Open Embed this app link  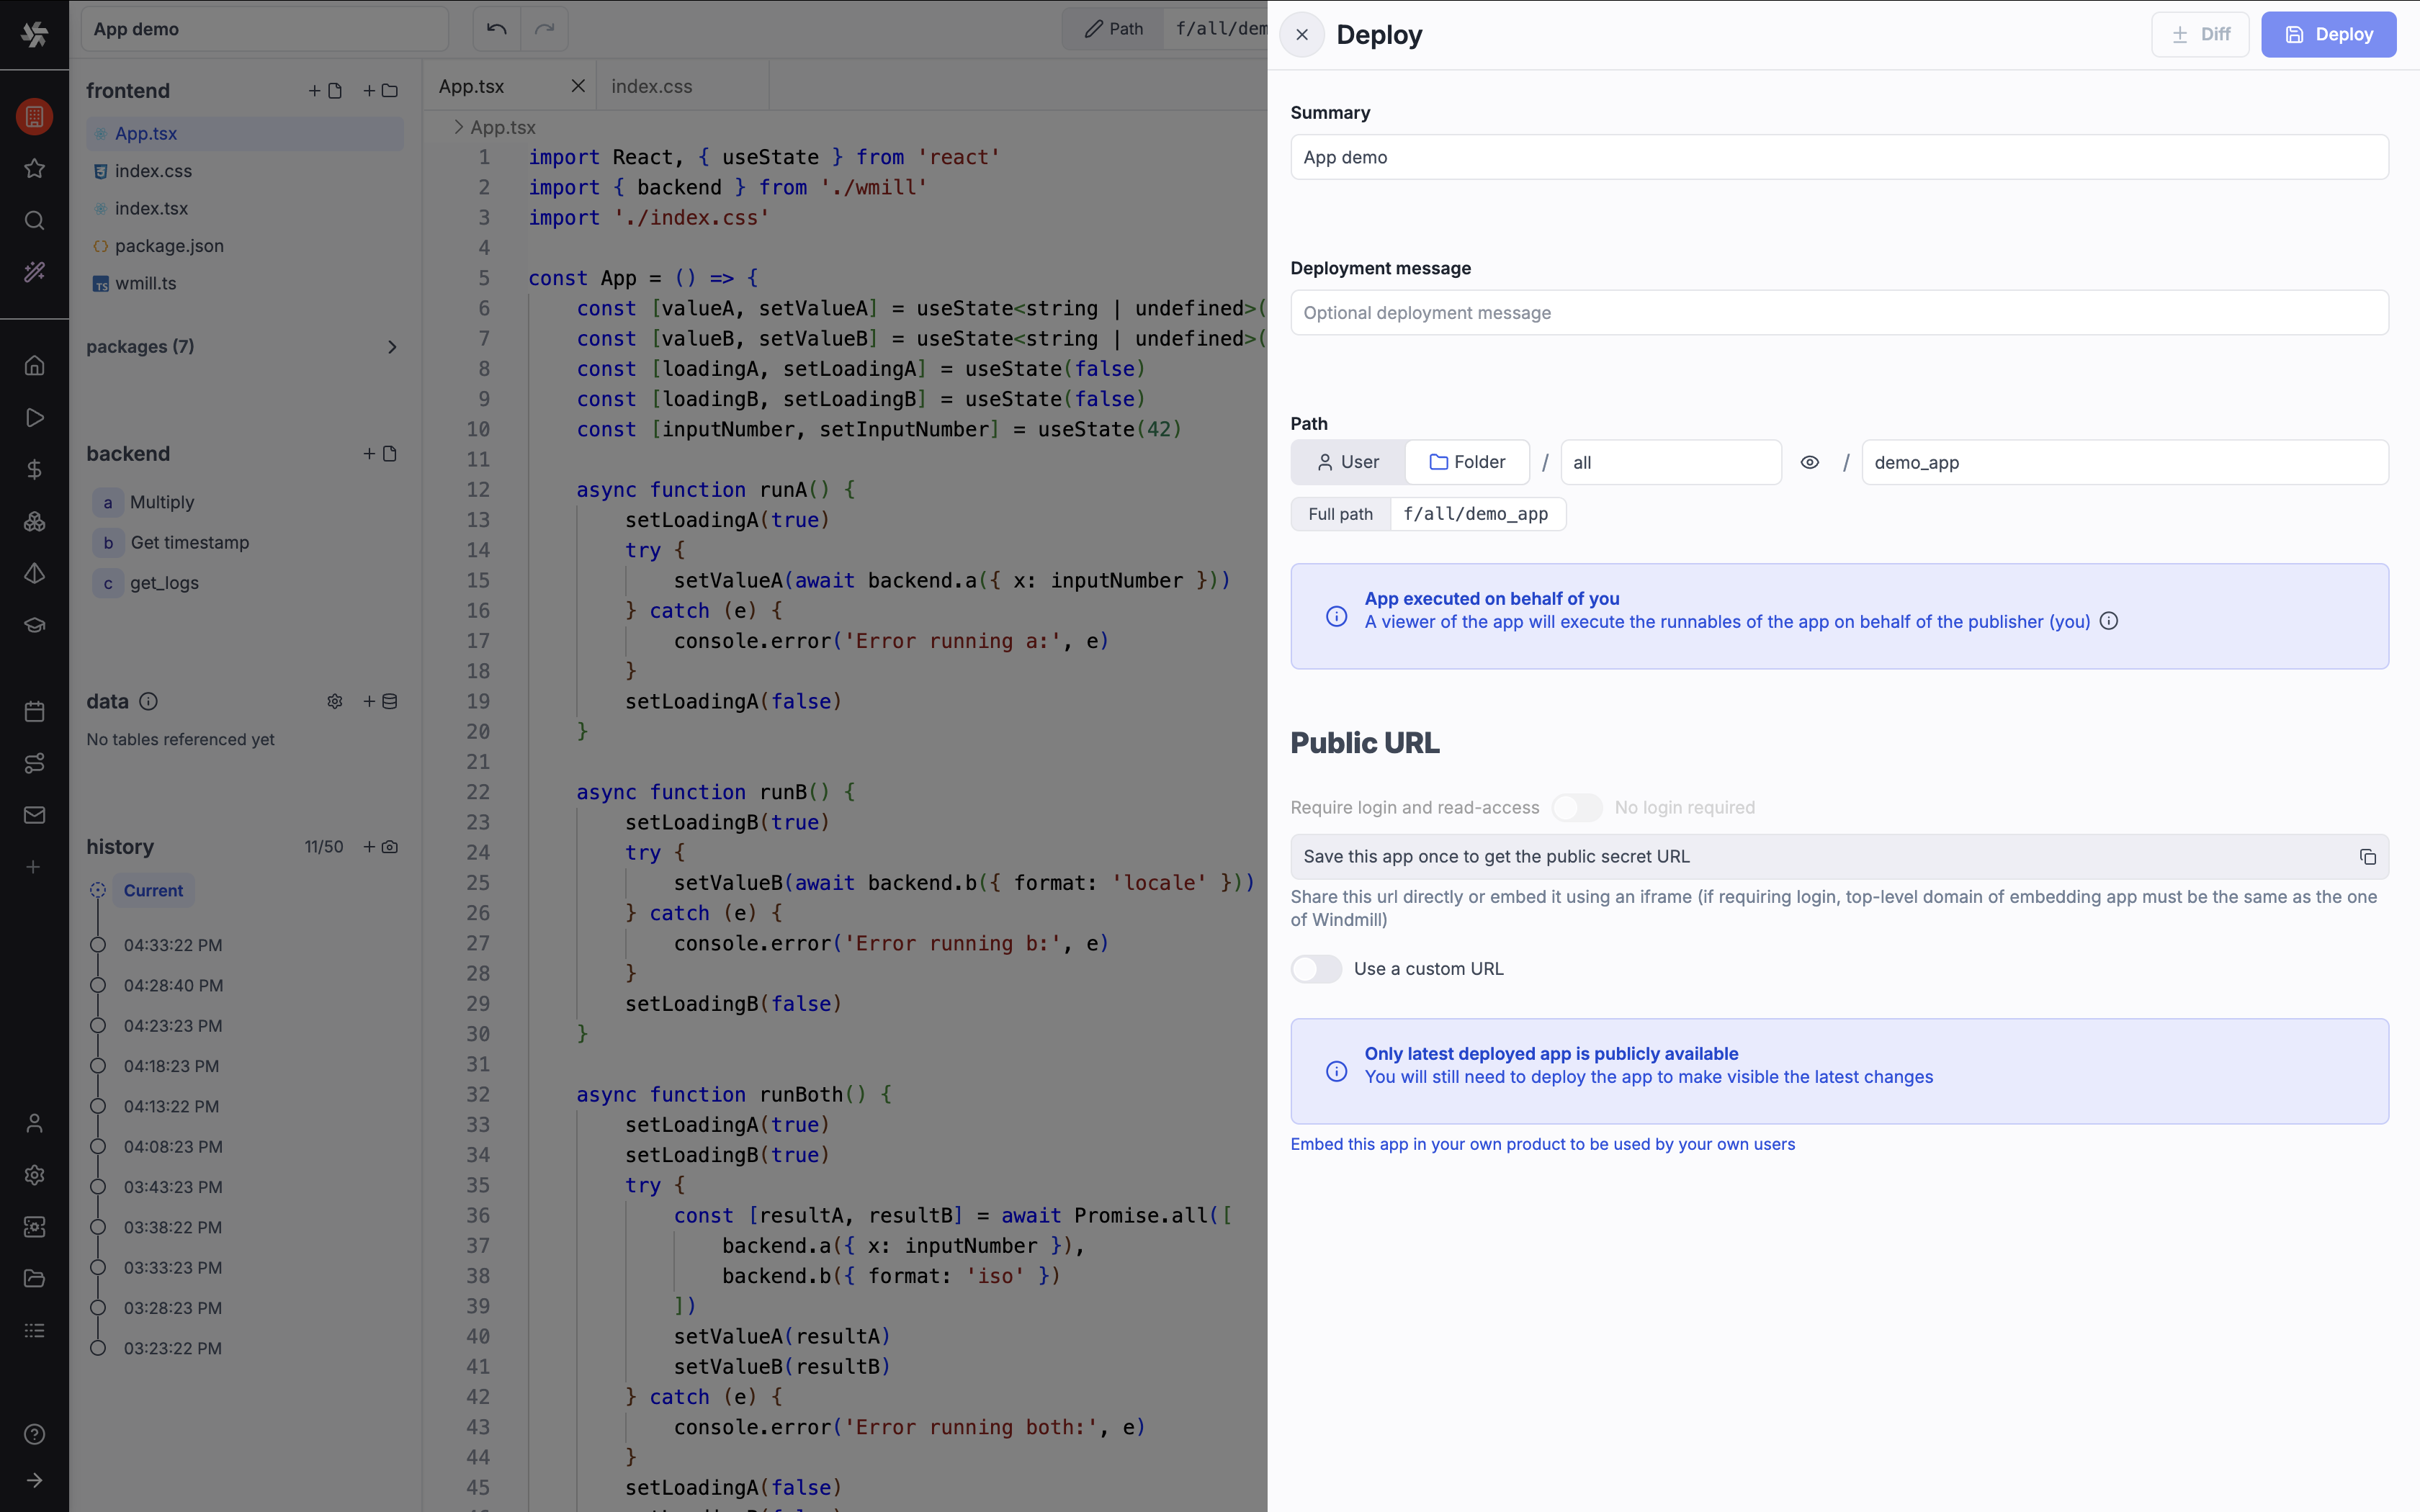[x=1542, y=1144]
